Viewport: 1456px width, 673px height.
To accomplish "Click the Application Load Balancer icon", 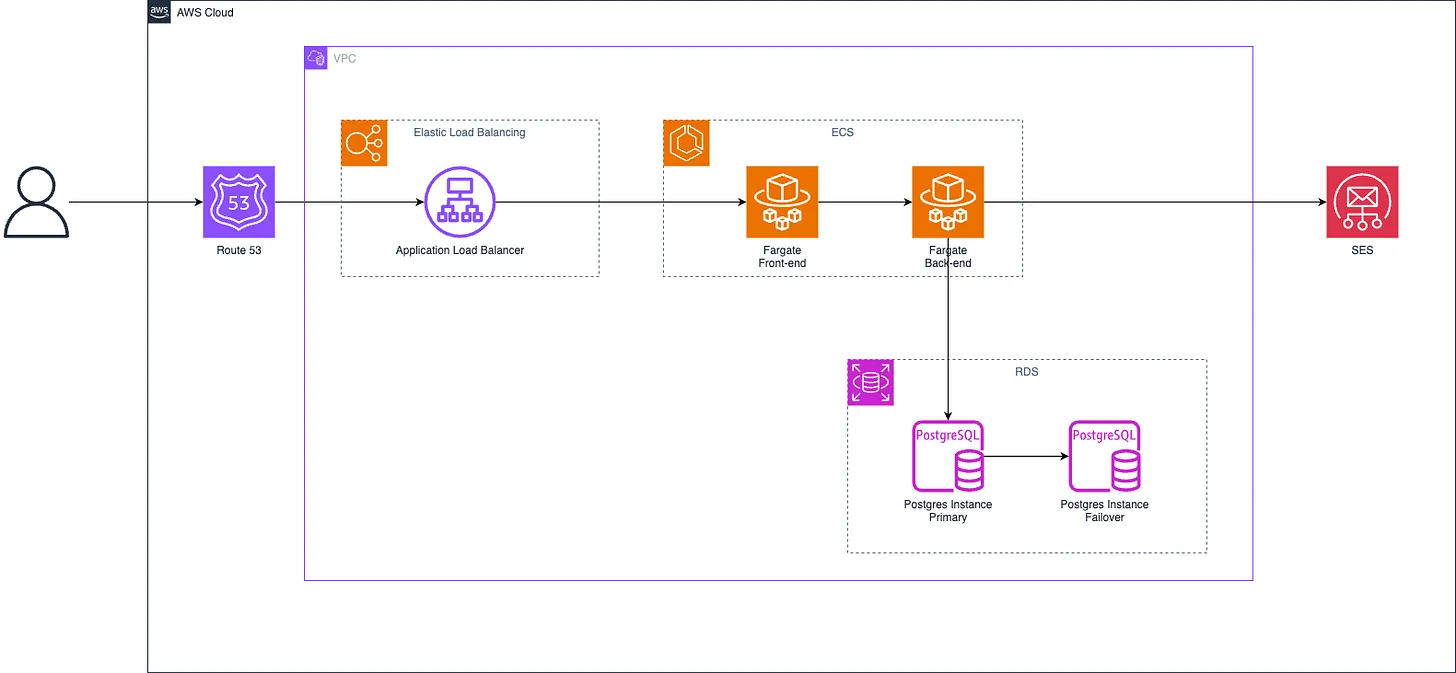I will point(459,202).
